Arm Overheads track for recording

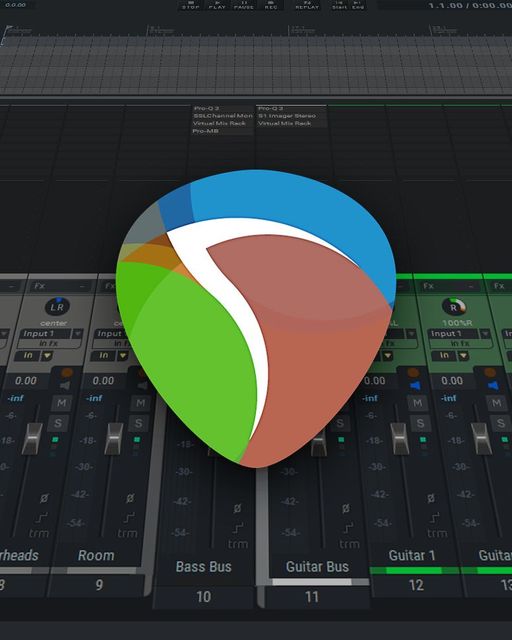[x=67, y=372]
